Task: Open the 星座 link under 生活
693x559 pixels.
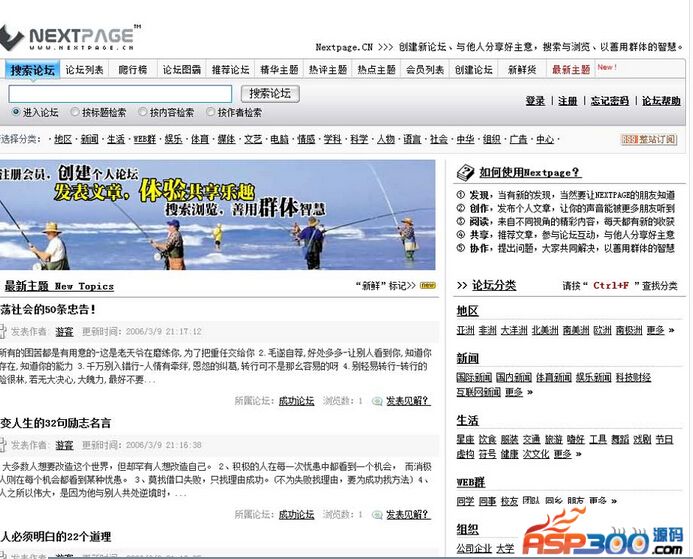Action: [x=465, y=439]
